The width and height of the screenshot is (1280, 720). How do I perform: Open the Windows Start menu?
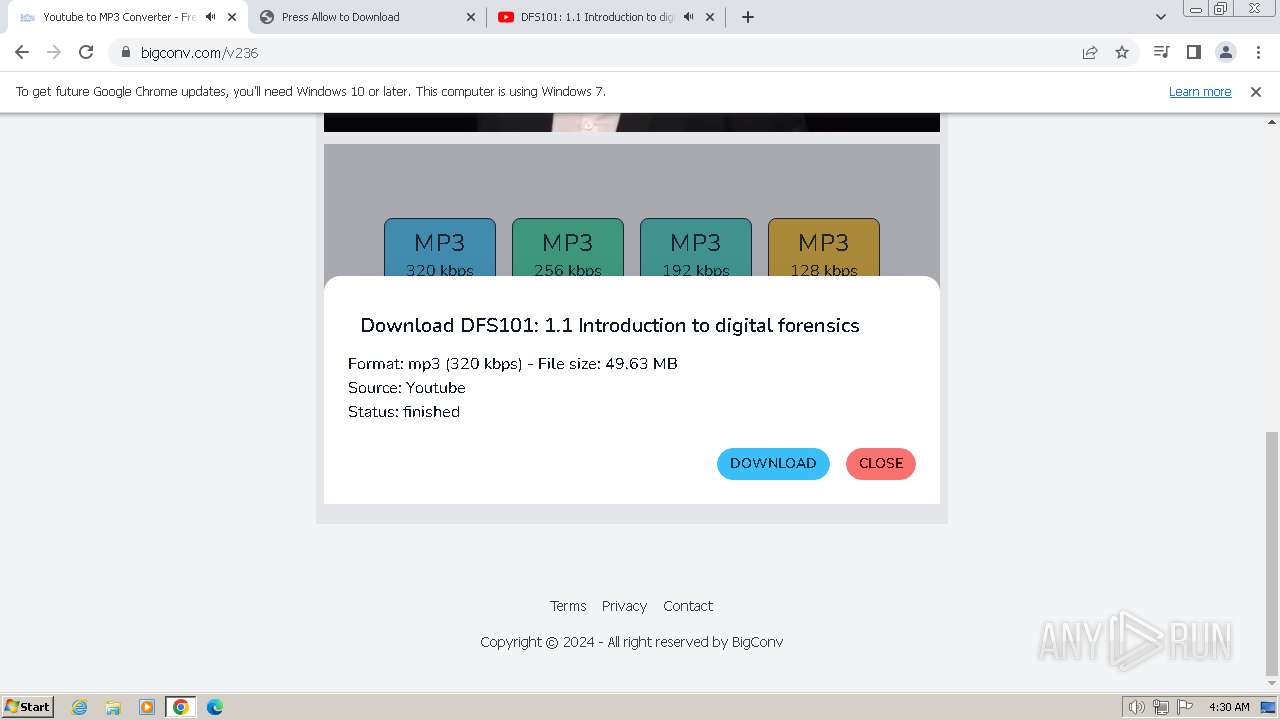(x=27, y=706)
